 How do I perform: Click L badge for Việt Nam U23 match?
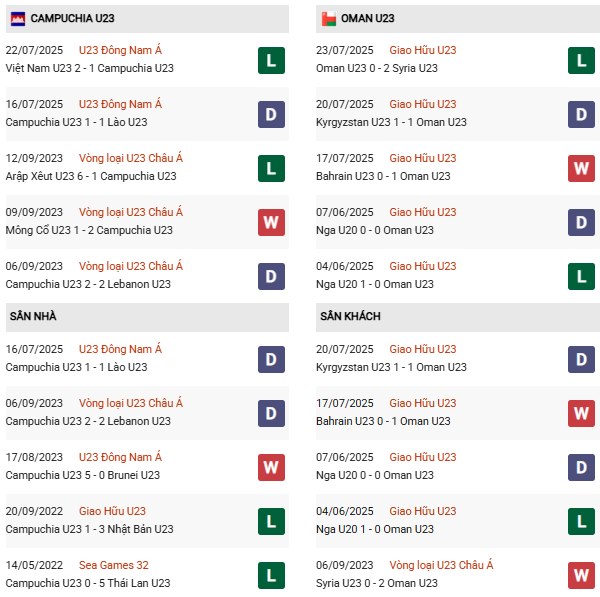[270, 61]
